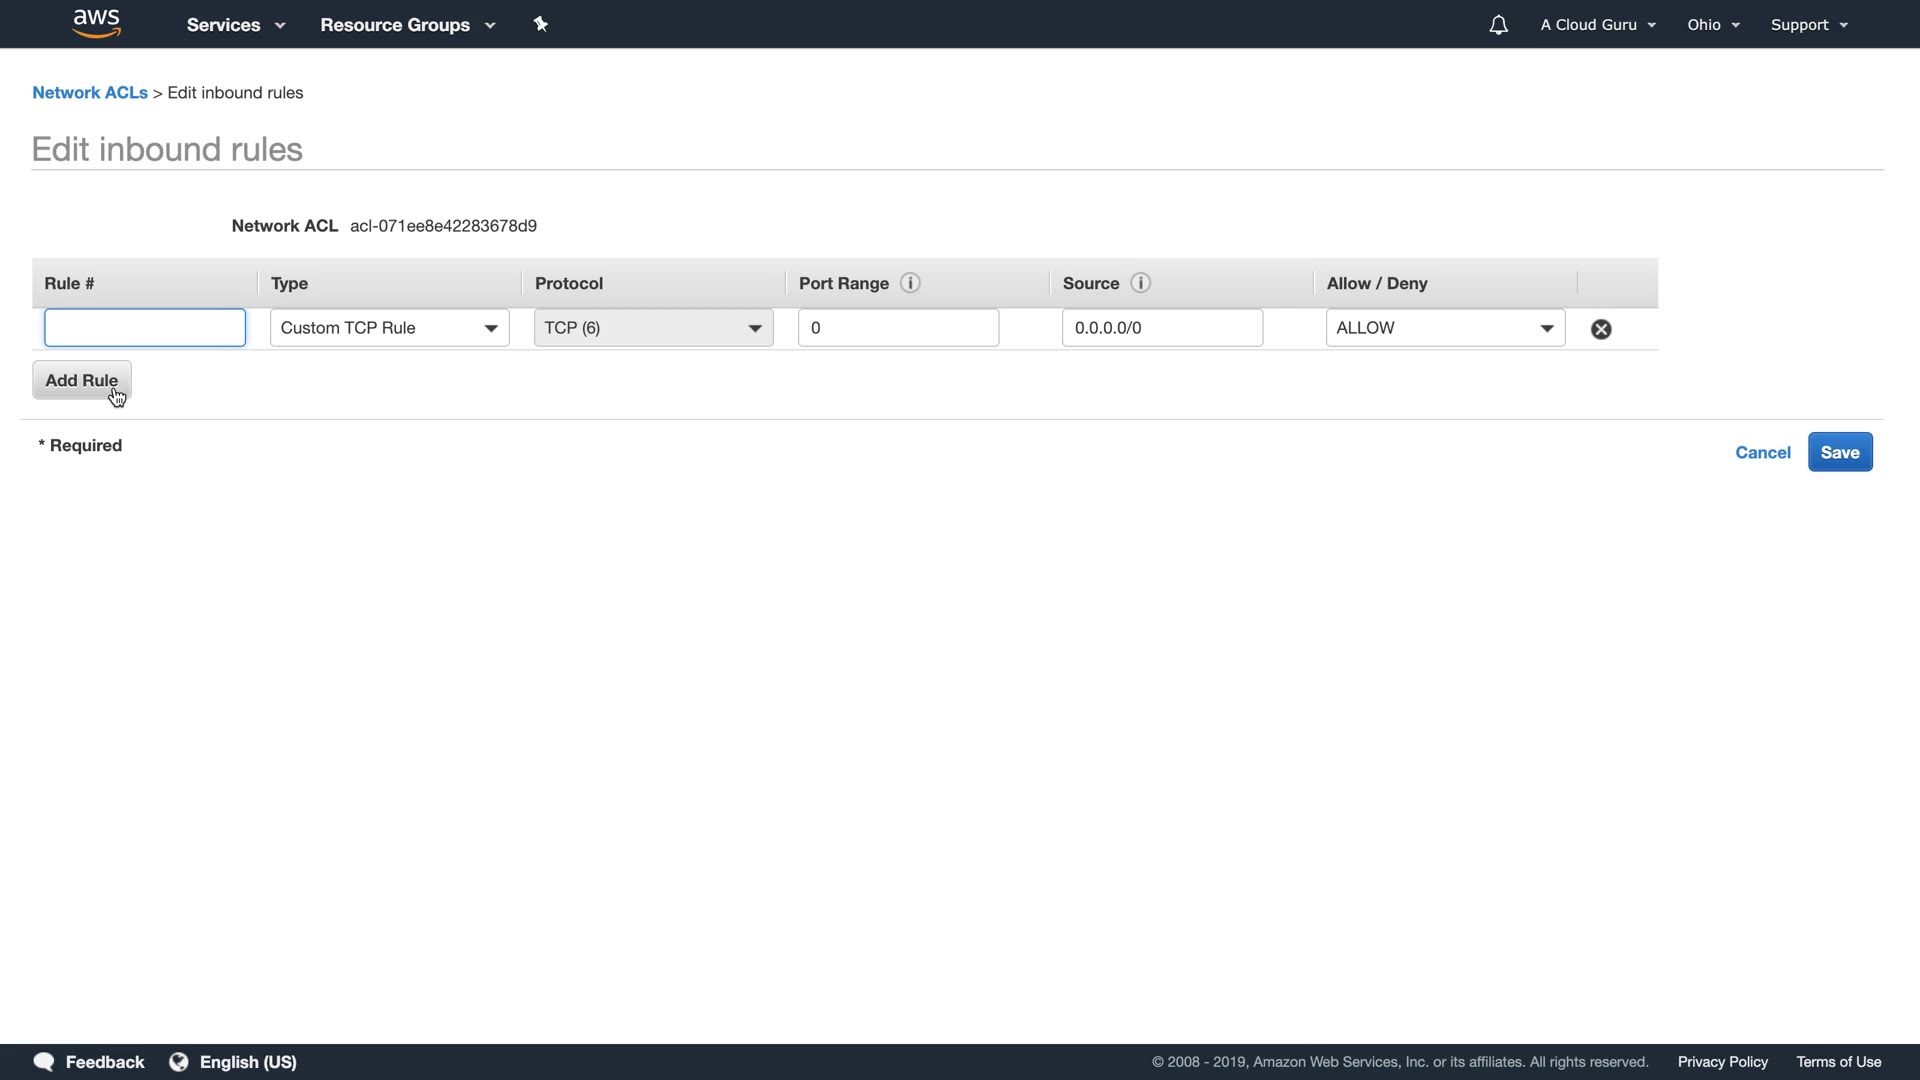The width and height of the screenshot is (1920, 1080).
Task: Open the Type dropdown Custom TCP Rule
Action: pos(389,328)
